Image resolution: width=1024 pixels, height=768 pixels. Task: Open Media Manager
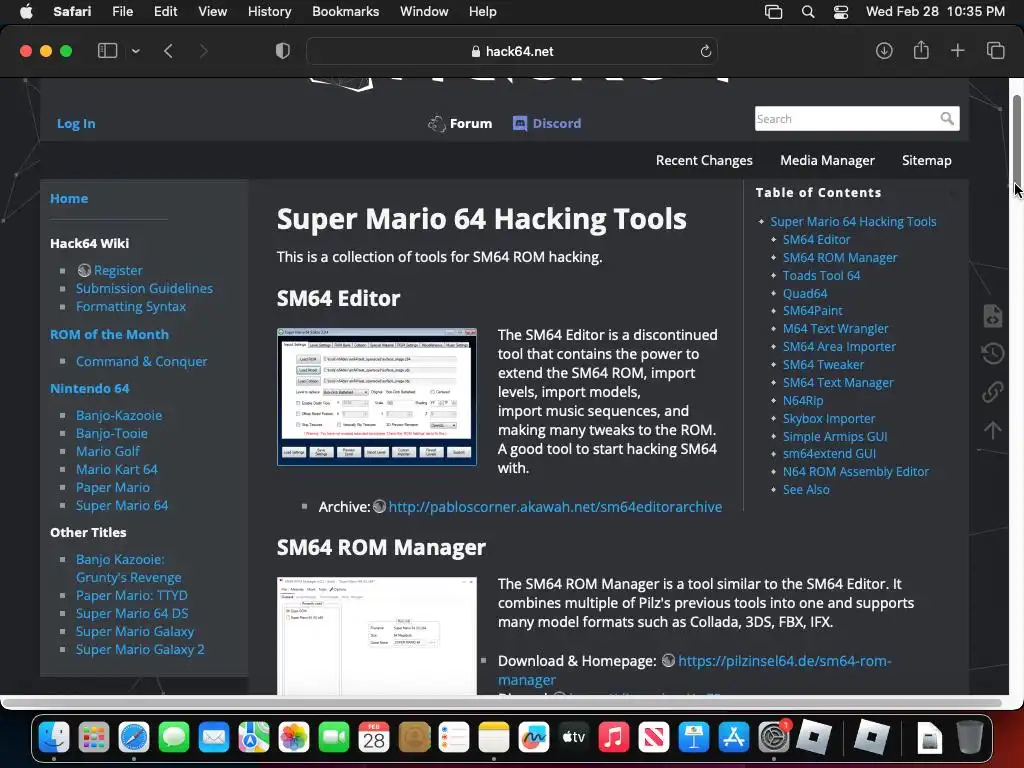pyautogui.click(x=827, y=160)
